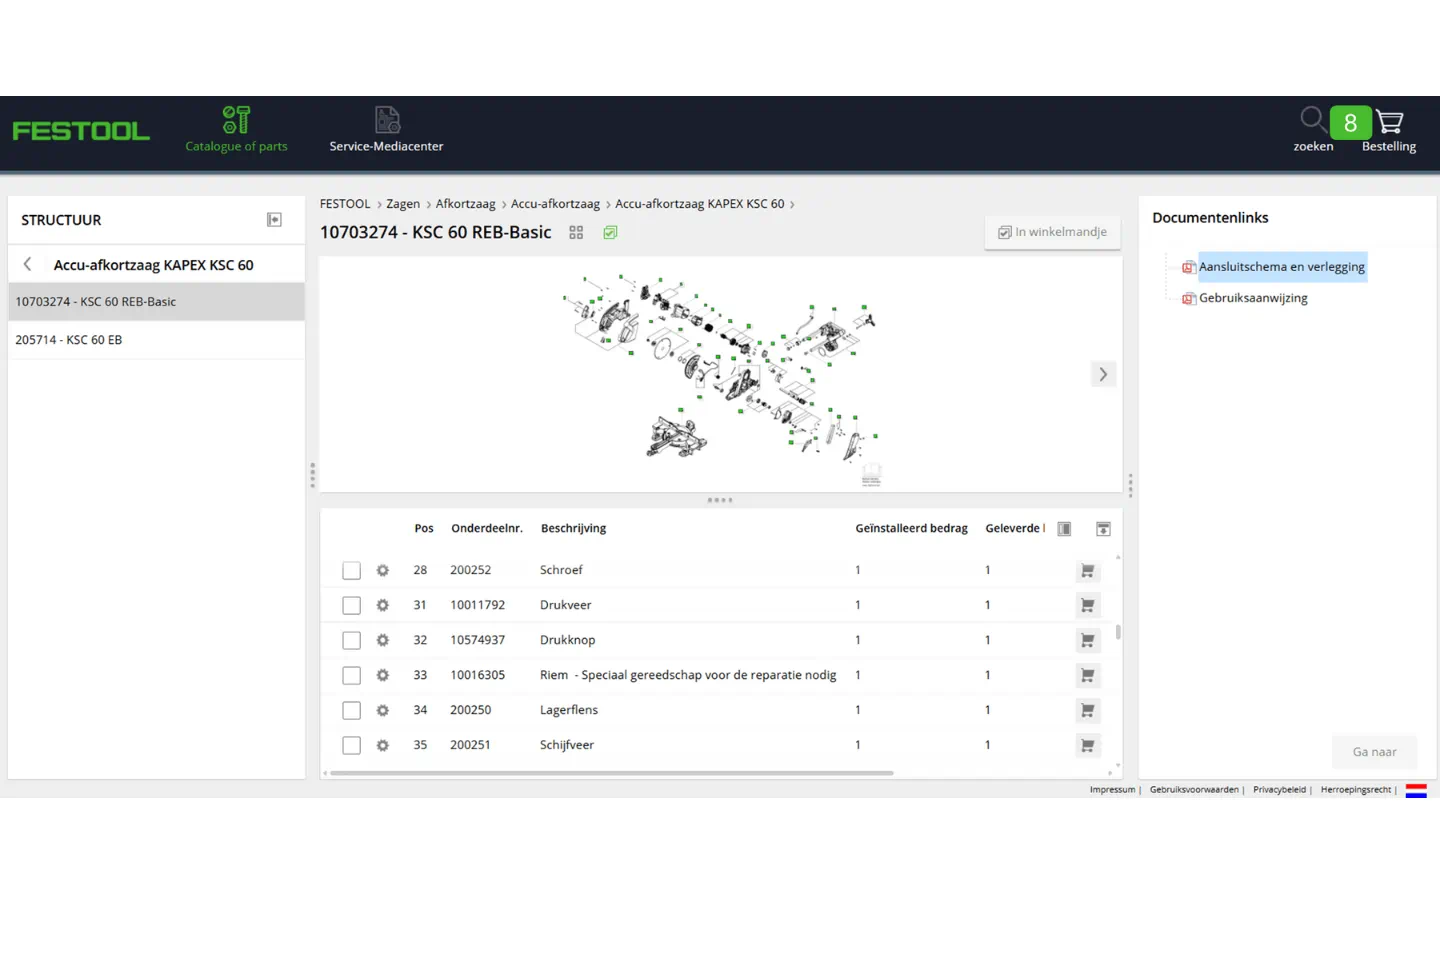Open the Catalogue of parts section
The width and height of the screenshot is (1440, 960).
pyautogui.click(x=236, y=130)
